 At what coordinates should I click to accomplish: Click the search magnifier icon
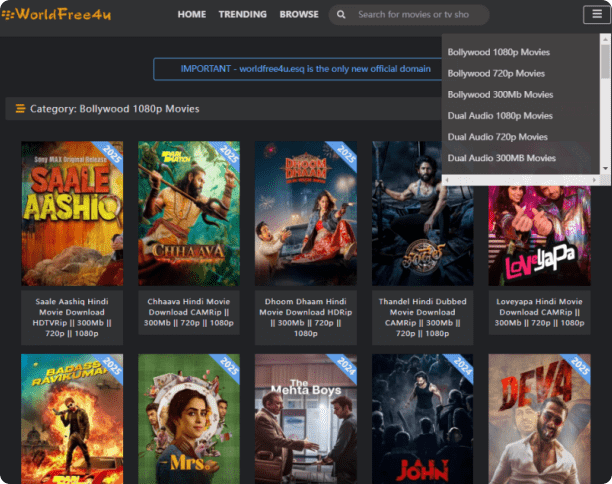343,15
